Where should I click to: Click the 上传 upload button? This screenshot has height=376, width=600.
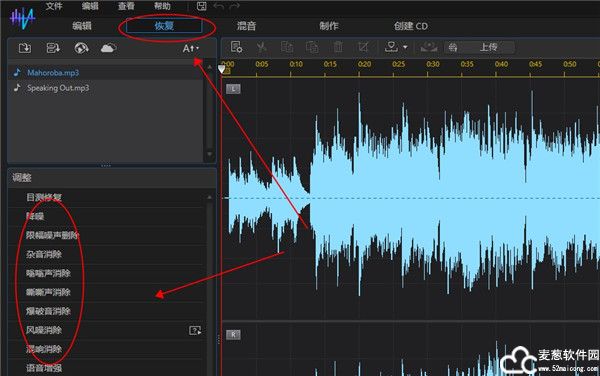488,47
